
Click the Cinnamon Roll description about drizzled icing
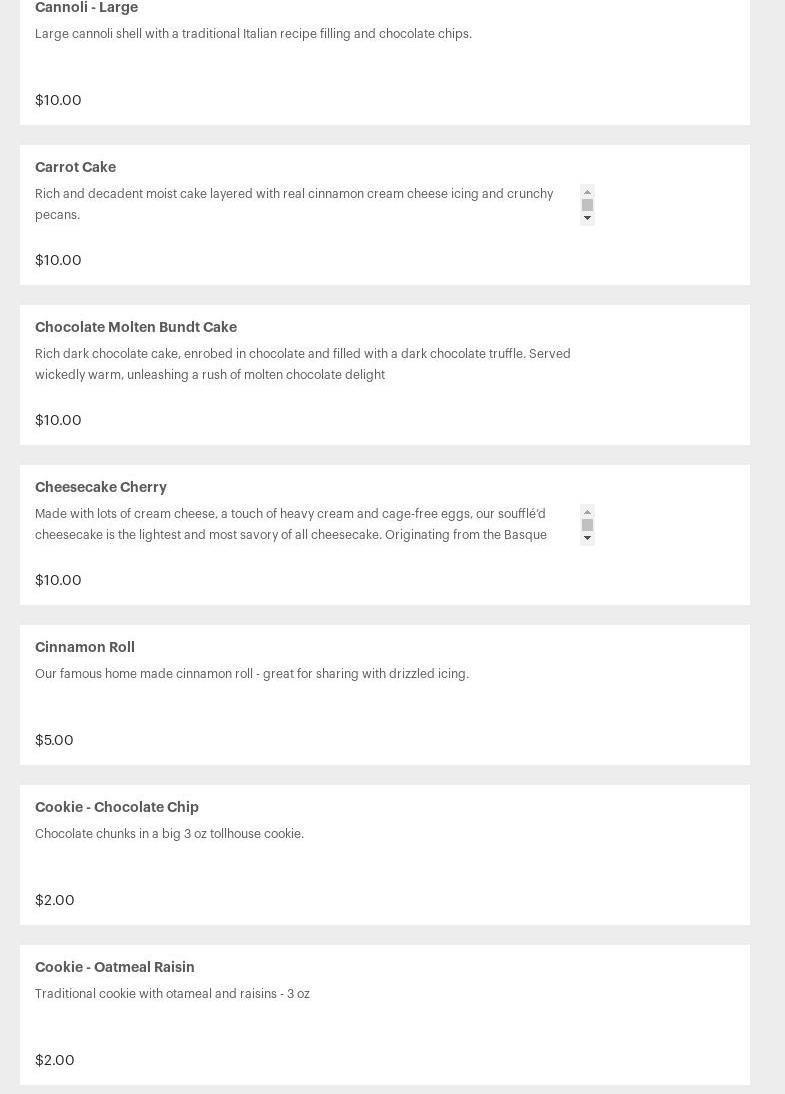point(252,674)
